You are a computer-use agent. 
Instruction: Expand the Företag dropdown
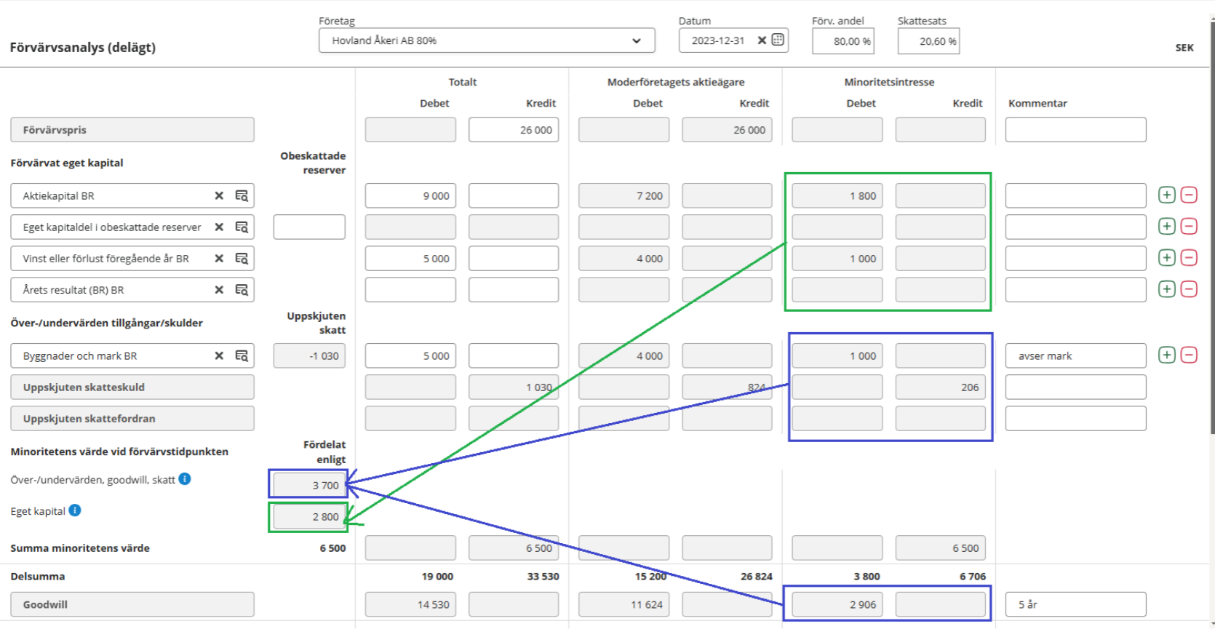pos(636,41)
